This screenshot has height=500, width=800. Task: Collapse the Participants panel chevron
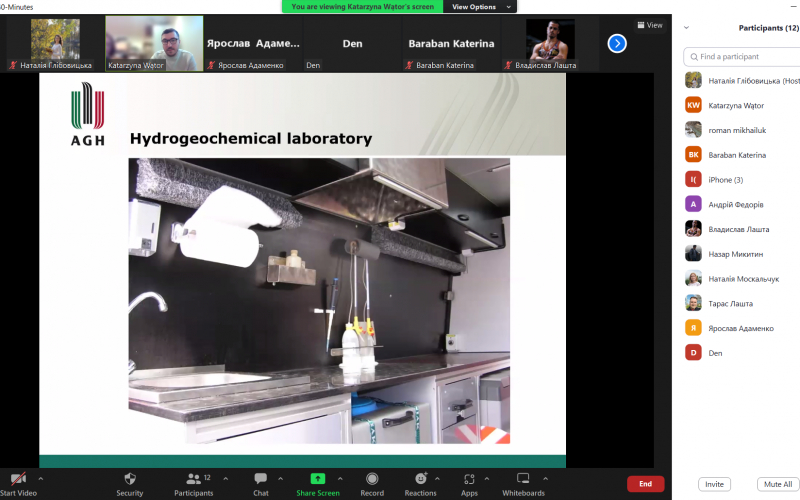click(x=686, y=28)
